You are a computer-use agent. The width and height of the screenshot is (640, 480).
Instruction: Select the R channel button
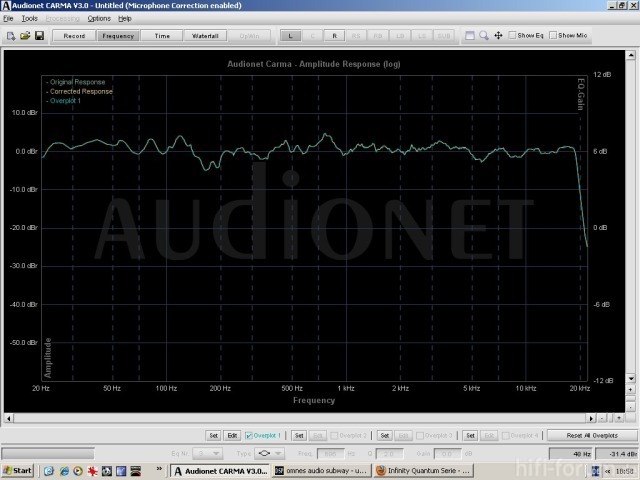point(333,36)
